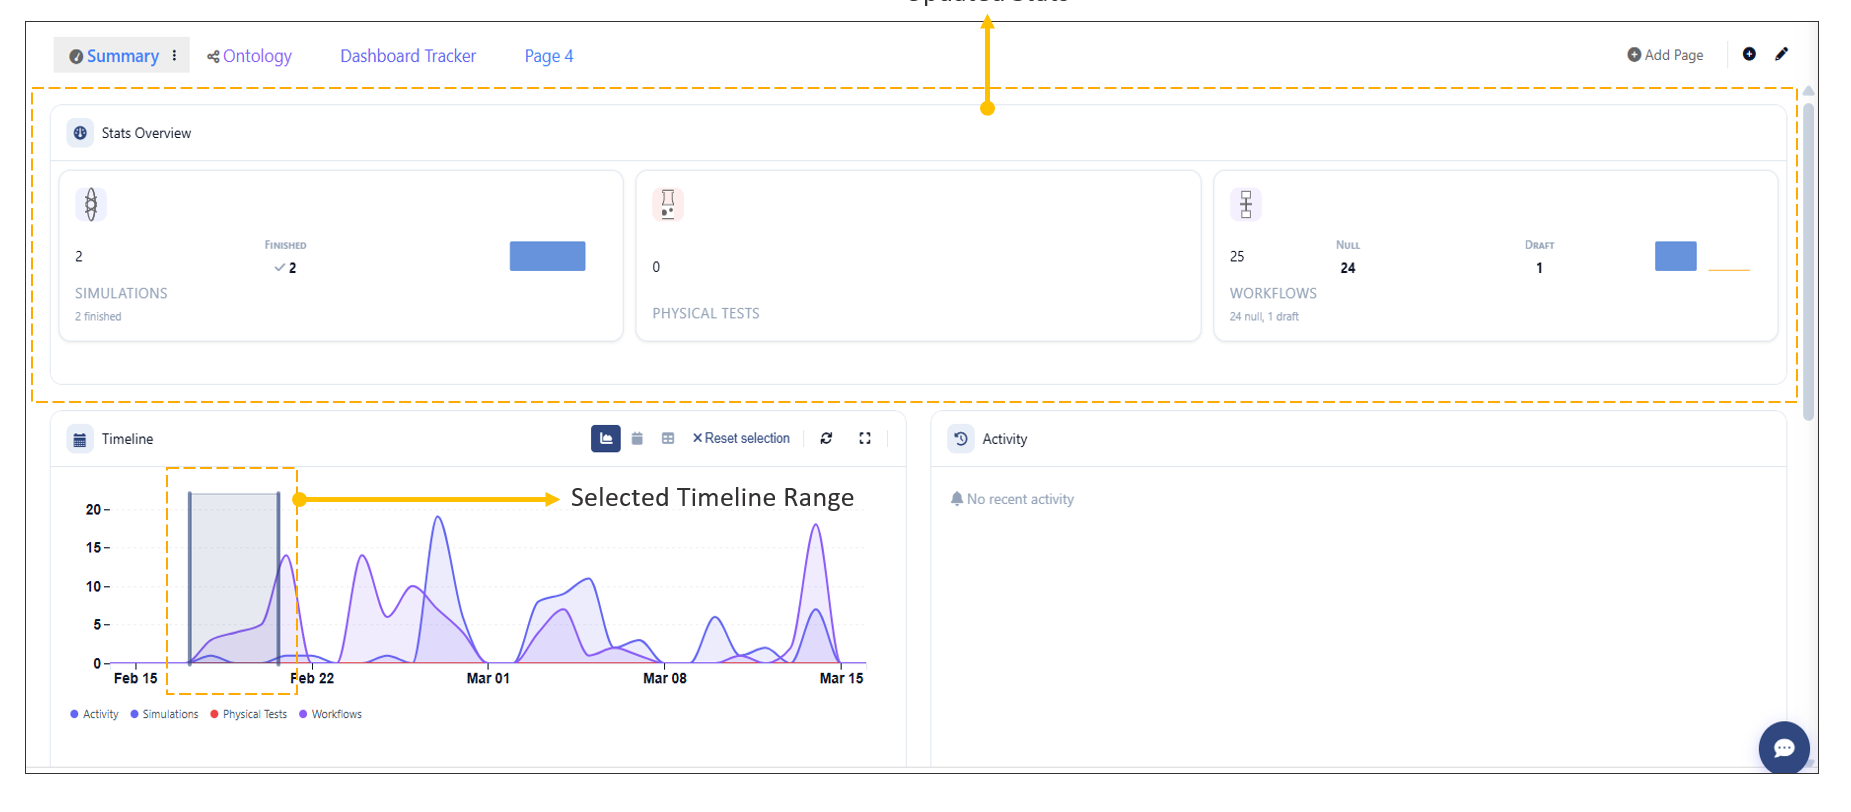The image size is (1851, 812).
Task: Switch timeline to calendar view
Action: pos(637,439)
